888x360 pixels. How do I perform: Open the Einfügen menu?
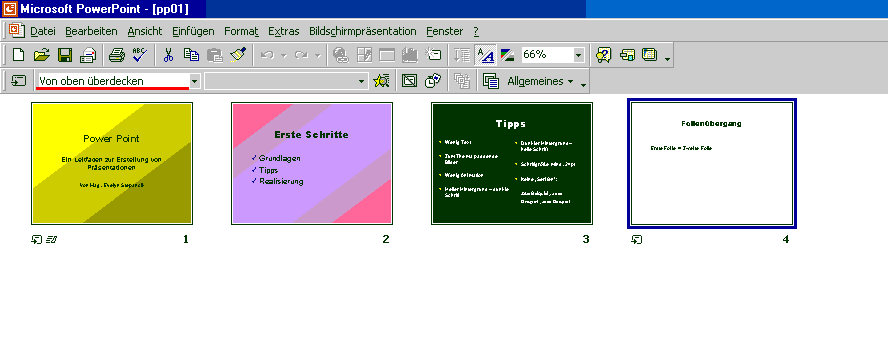click(193, 31)
